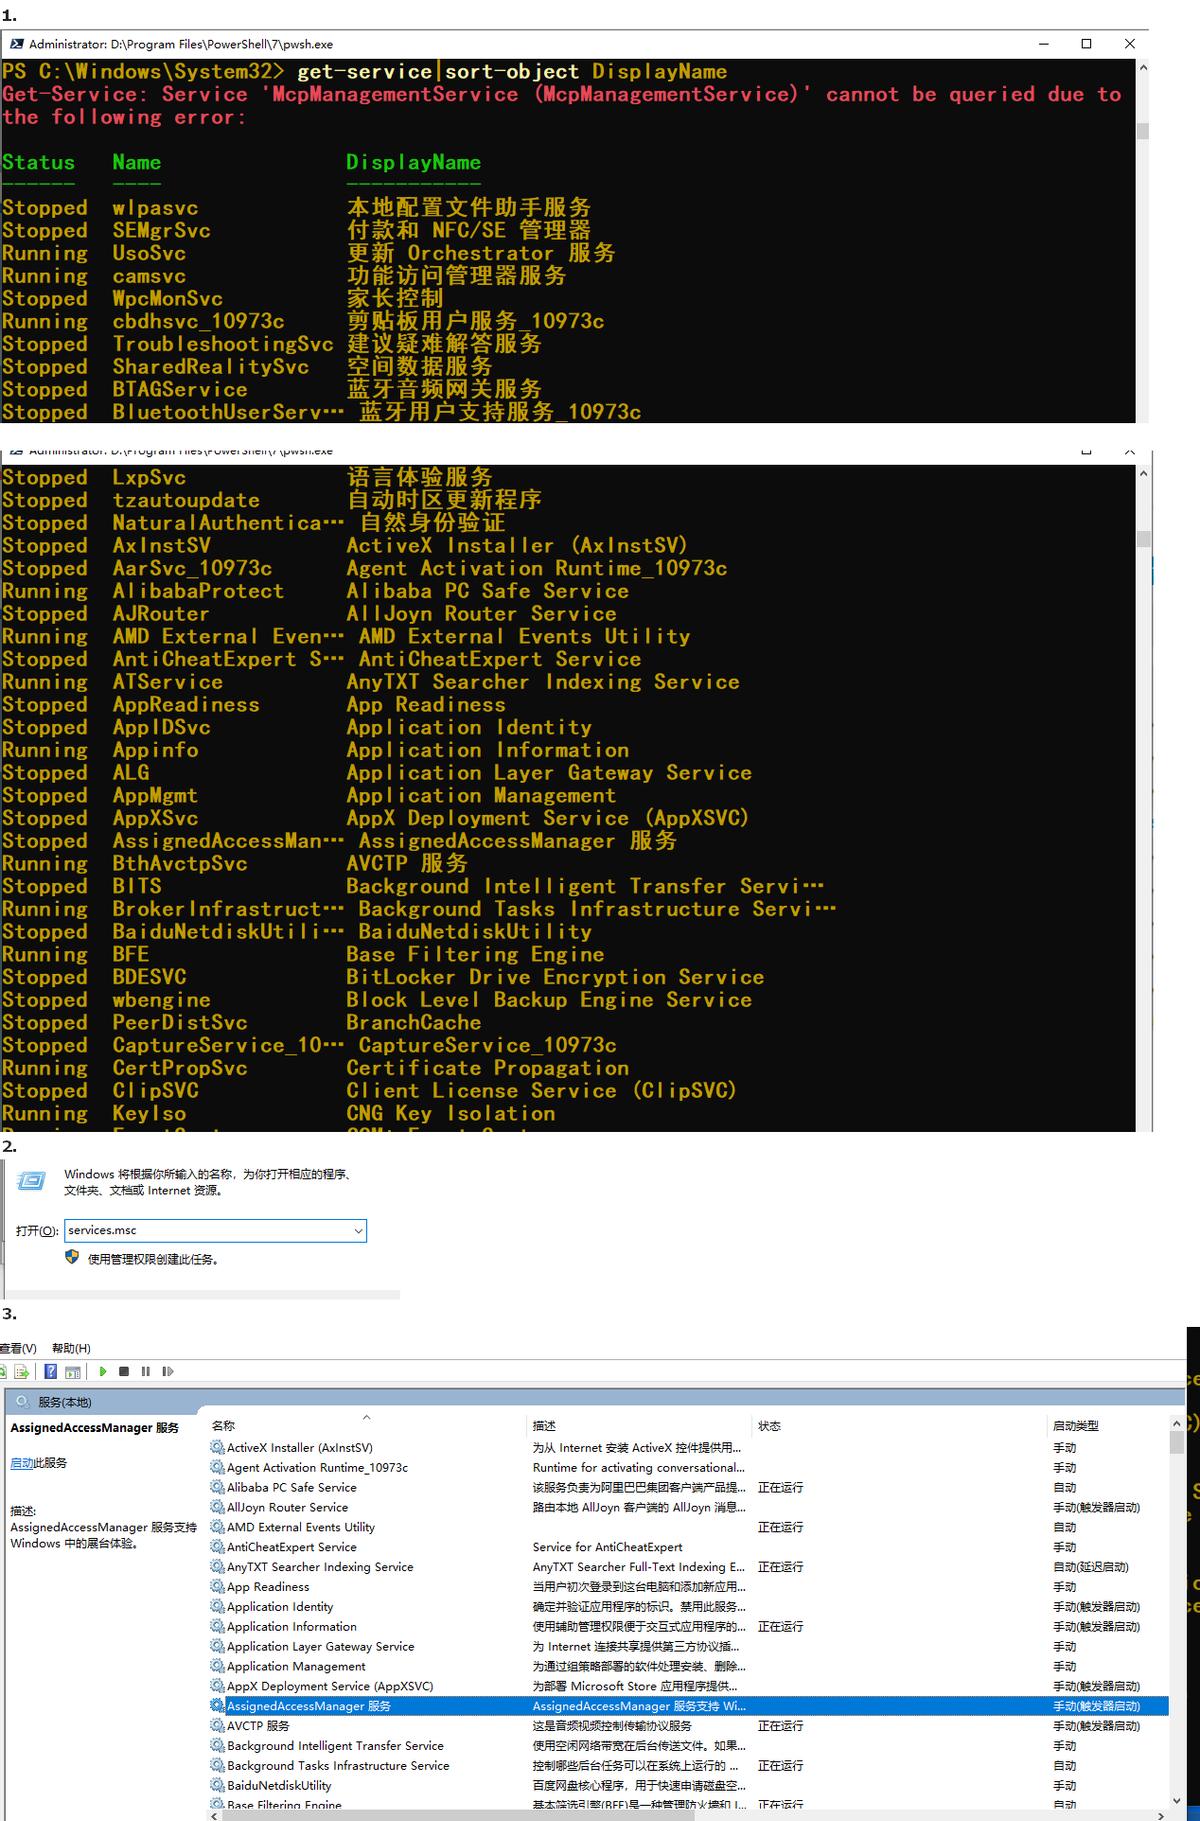The image size is (1200, 1821).
Task: Click the PowerShell icon in title bar
Action: pyautogui.click(x=16, y=44)
